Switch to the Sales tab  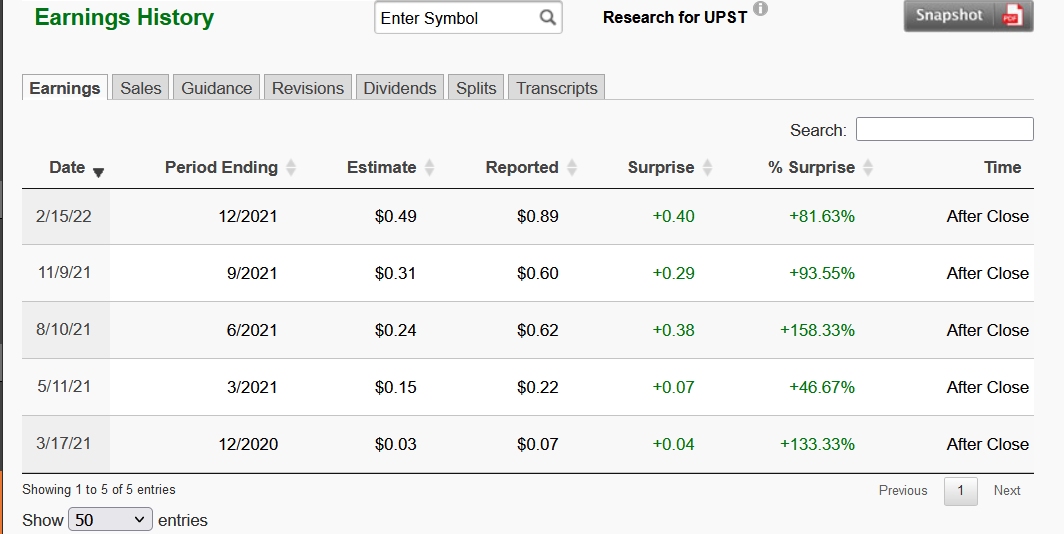pyautogui.click(x=141, y=88)
